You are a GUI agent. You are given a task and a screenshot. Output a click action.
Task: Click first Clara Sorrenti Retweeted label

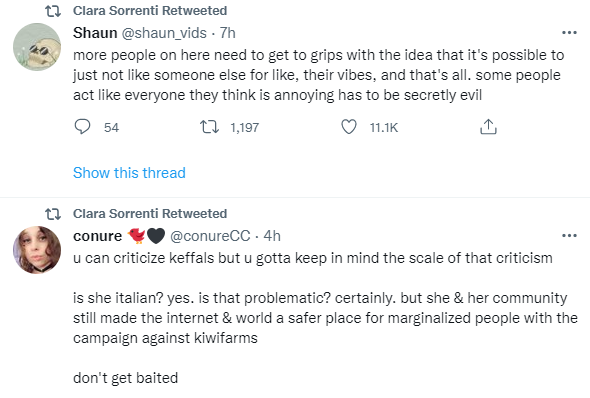pyautogui.click(x=150, y=11)
